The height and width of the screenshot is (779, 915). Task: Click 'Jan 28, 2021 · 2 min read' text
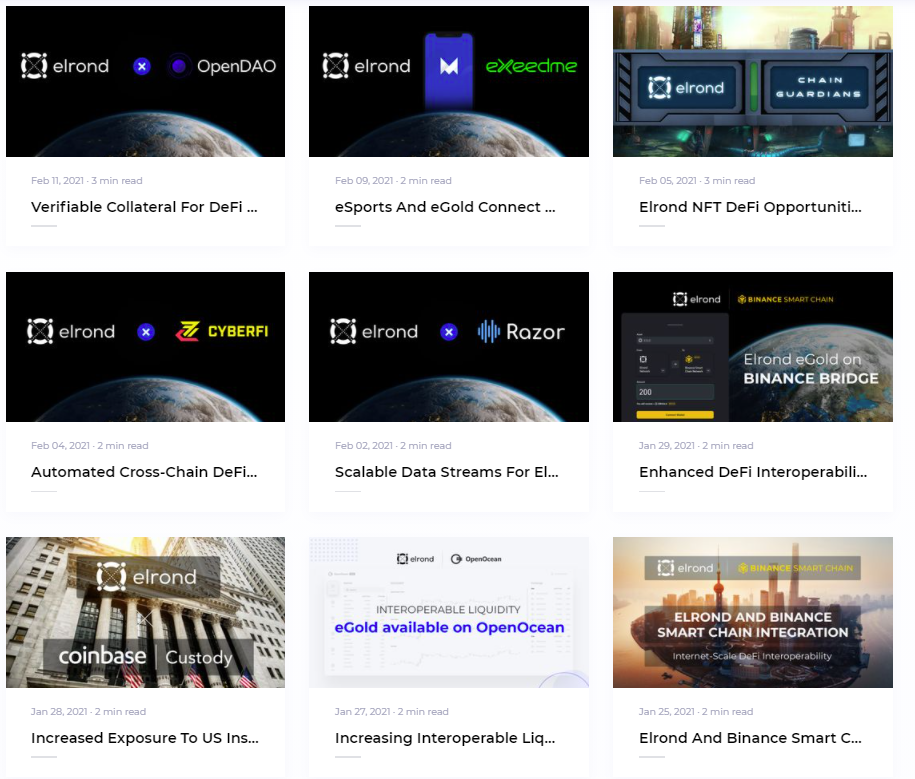89,712
